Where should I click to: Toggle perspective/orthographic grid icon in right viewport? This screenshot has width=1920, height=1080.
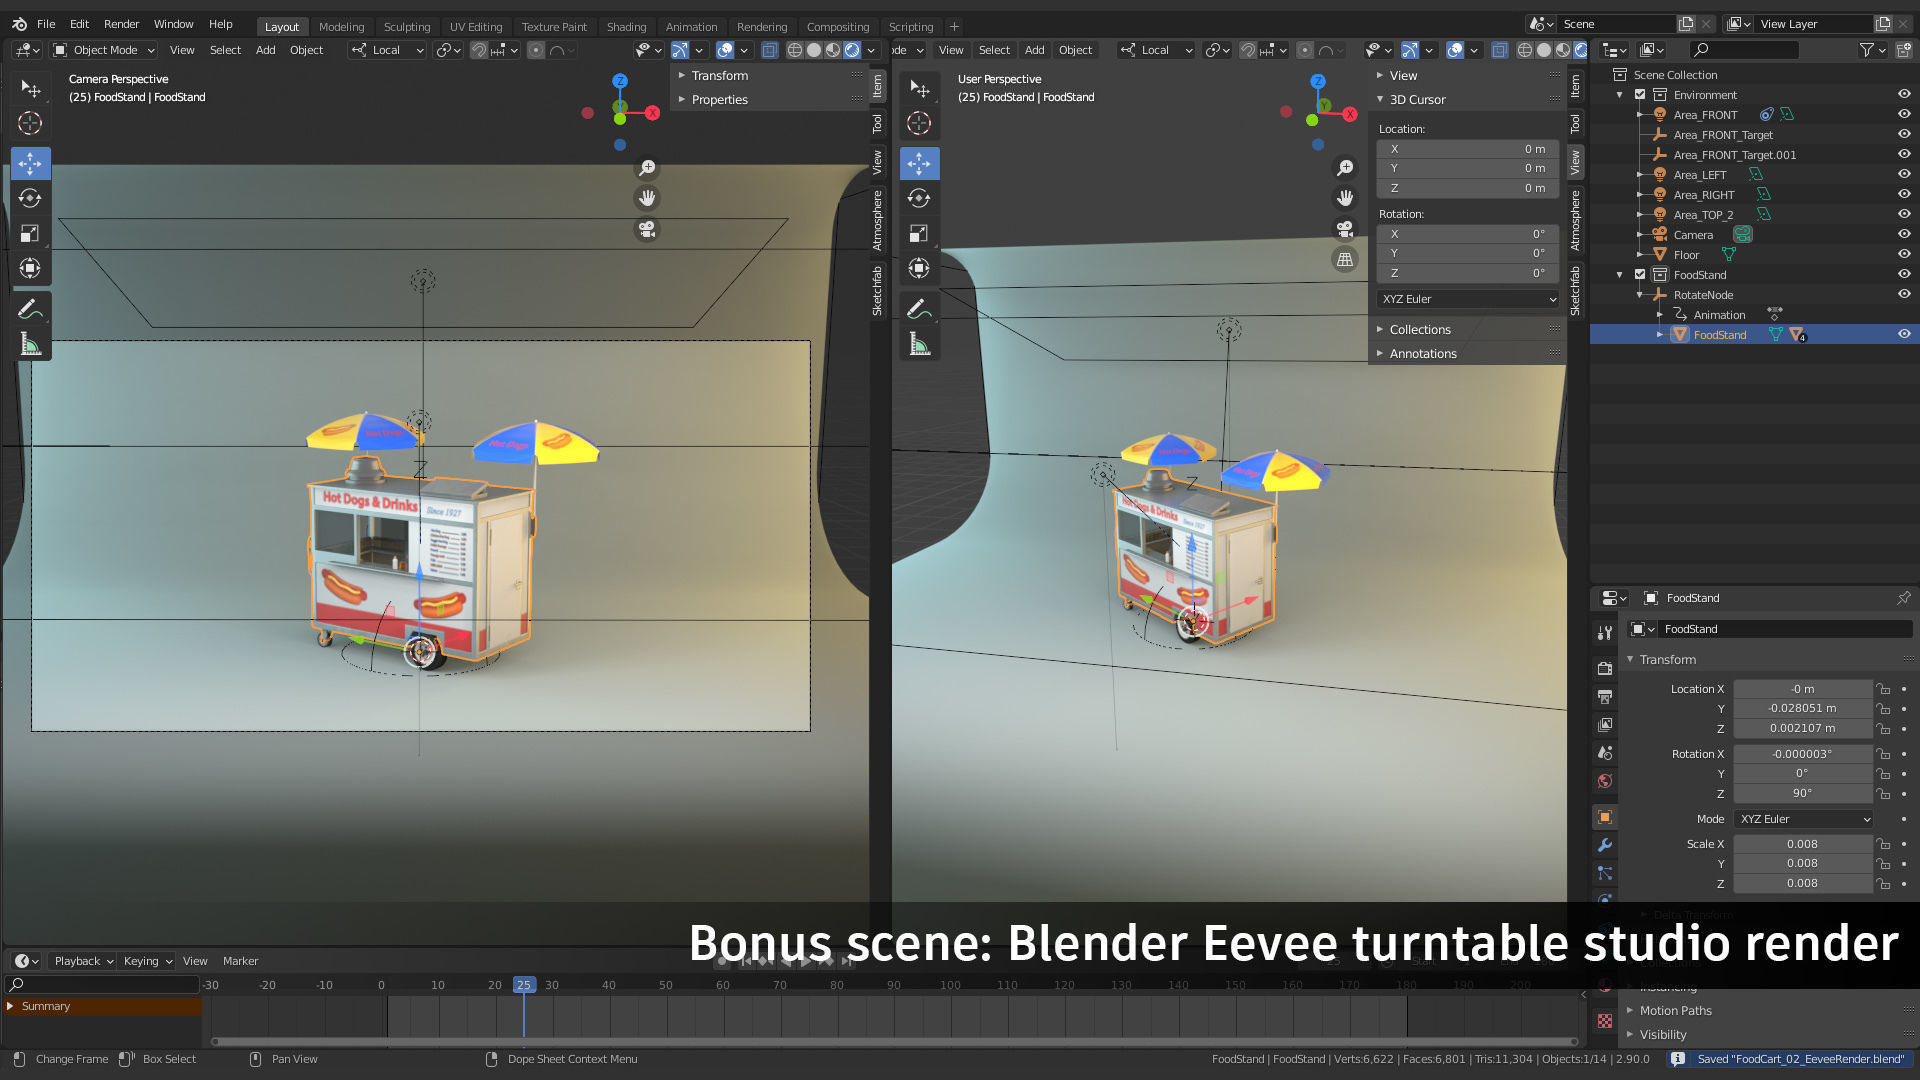point(1345,259)
